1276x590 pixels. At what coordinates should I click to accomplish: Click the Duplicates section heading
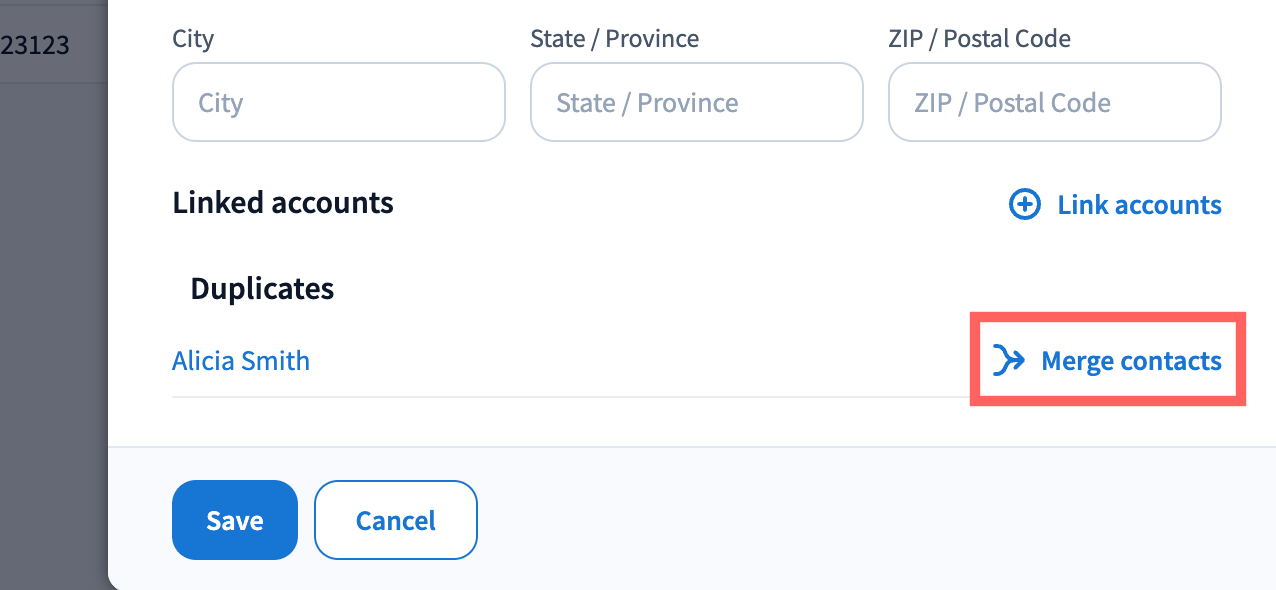(262, 289)
